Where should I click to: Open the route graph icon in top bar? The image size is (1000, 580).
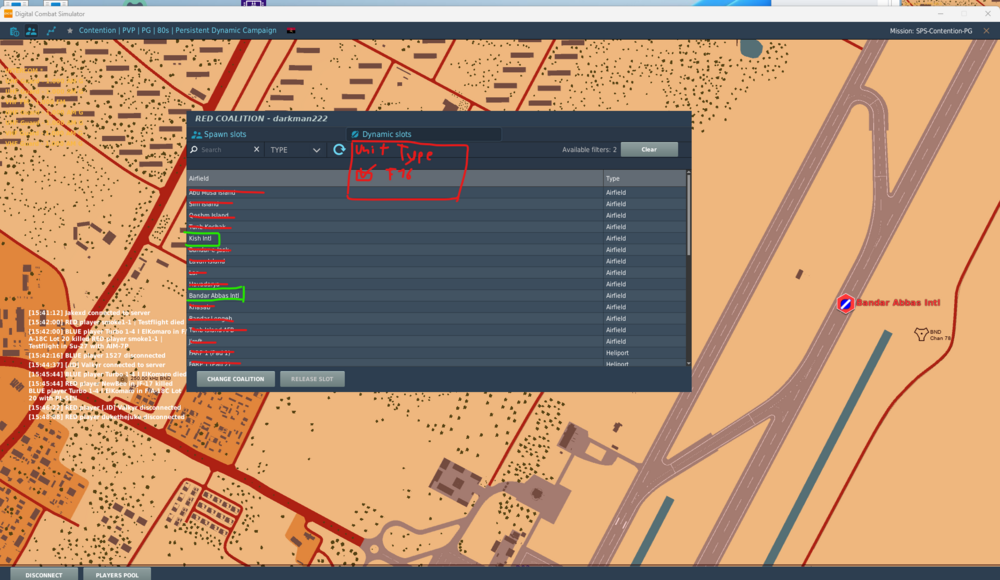click(51, 31)
